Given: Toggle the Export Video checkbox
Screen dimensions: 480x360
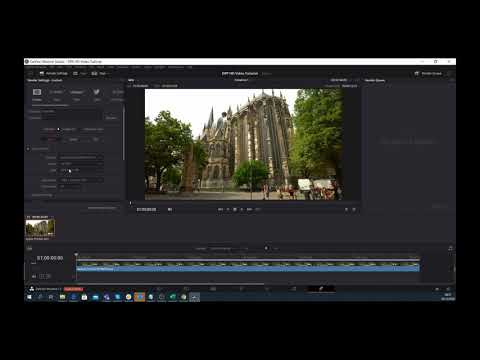Looking at the screenshot, I should 28,149.
